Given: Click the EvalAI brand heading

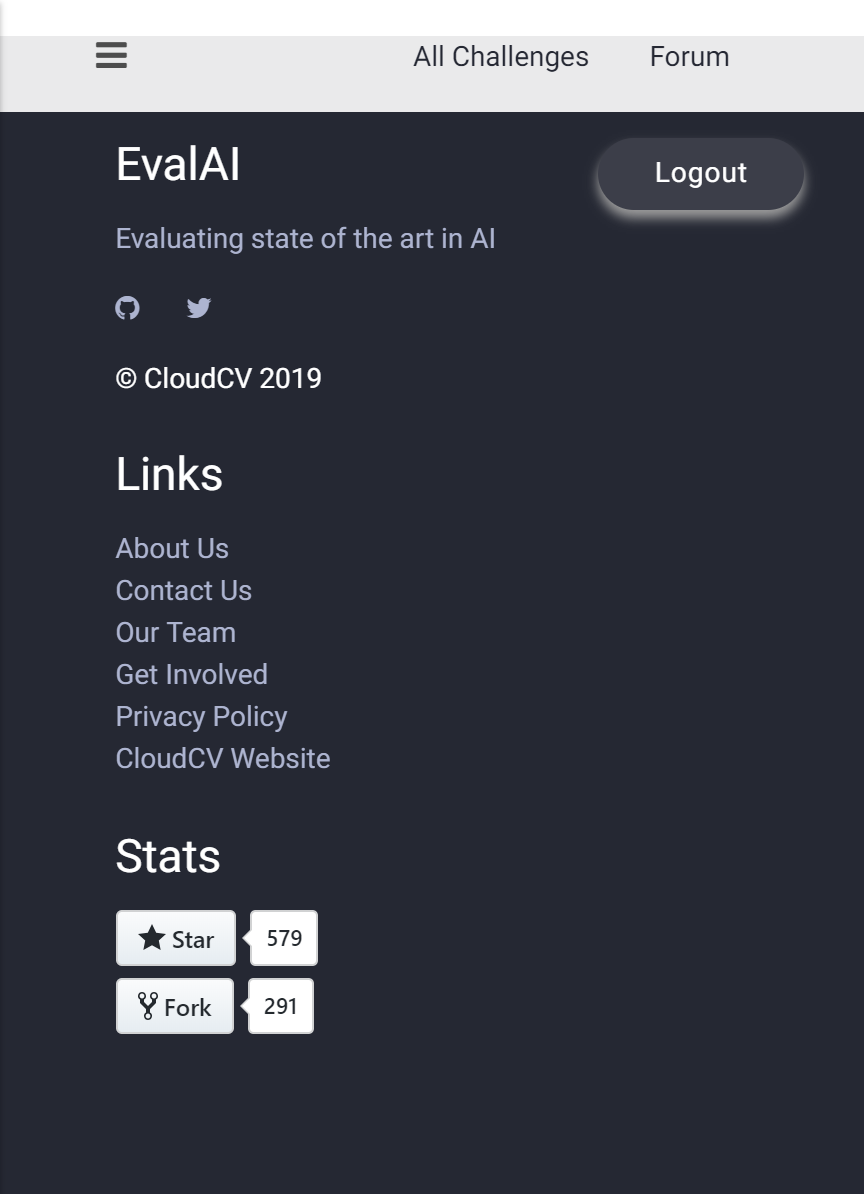Looking at the screenshot, I should click(x=177, y=163).
